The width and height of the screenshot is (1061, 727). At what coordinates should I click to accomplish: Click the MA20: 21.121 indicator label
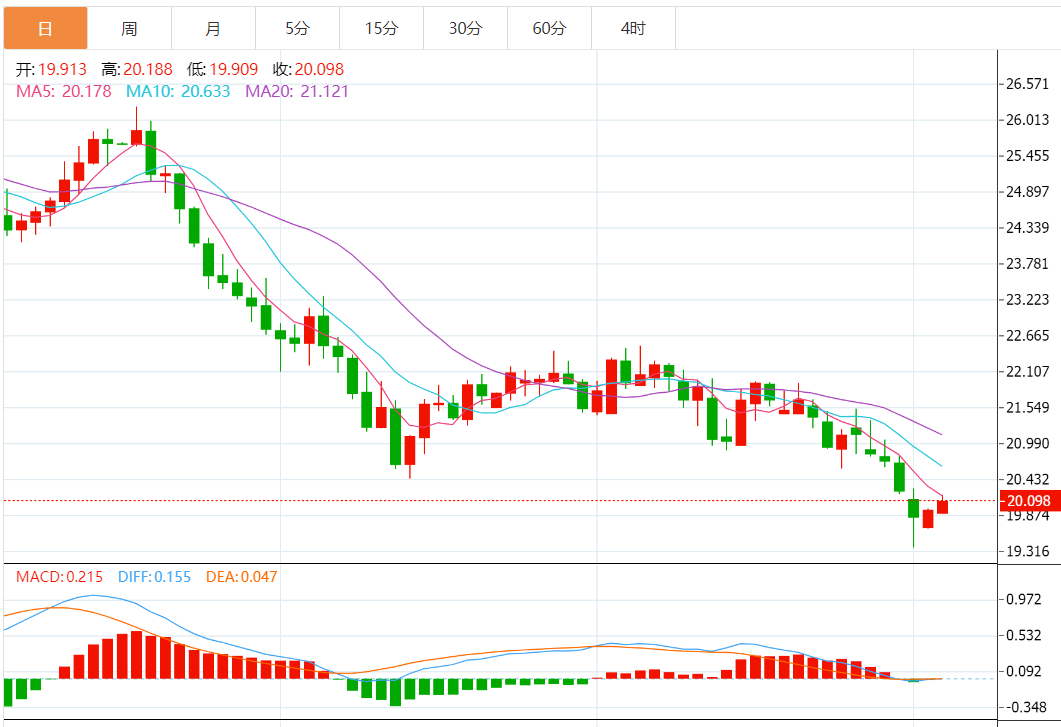297,91
